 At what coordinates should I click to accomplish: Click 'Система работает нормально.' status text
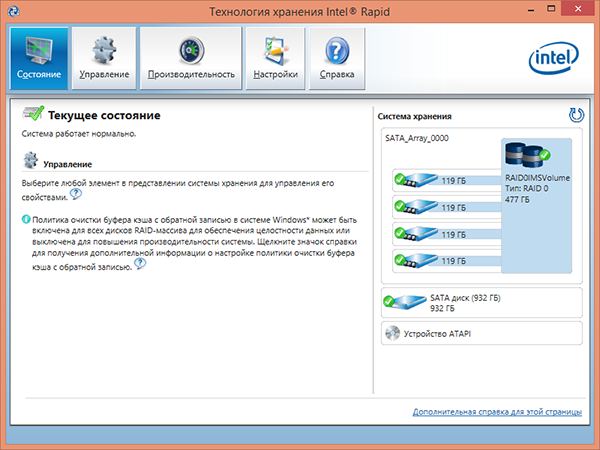(79, 134)
